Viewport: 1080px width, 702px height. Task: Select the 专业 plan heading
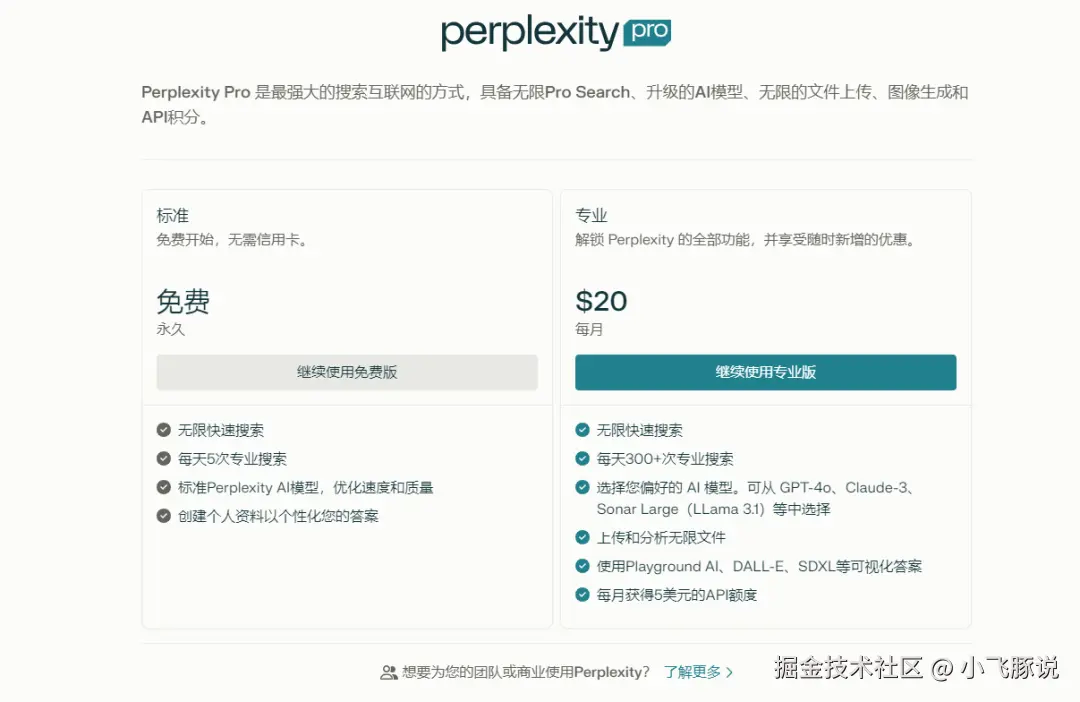point(591,216)
